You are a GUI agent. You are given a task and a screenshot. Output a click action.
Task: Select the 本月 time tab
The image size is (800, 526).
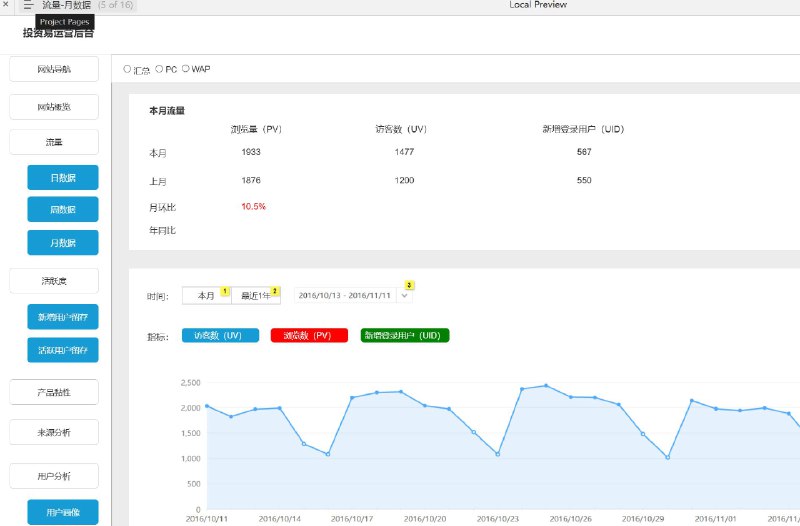coord(206,296)
